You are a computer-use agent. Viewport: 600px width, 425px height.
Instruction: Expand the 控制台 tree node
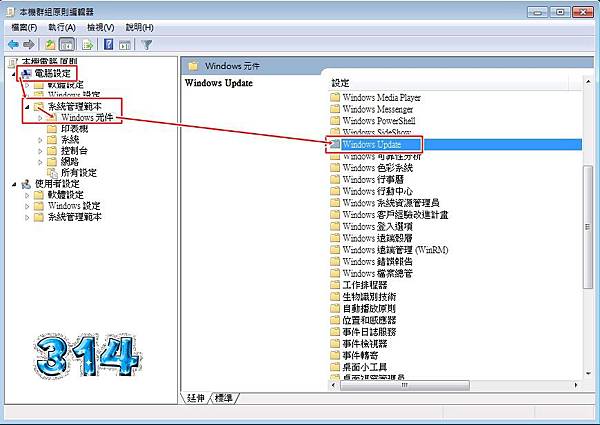tap(40, 151)
